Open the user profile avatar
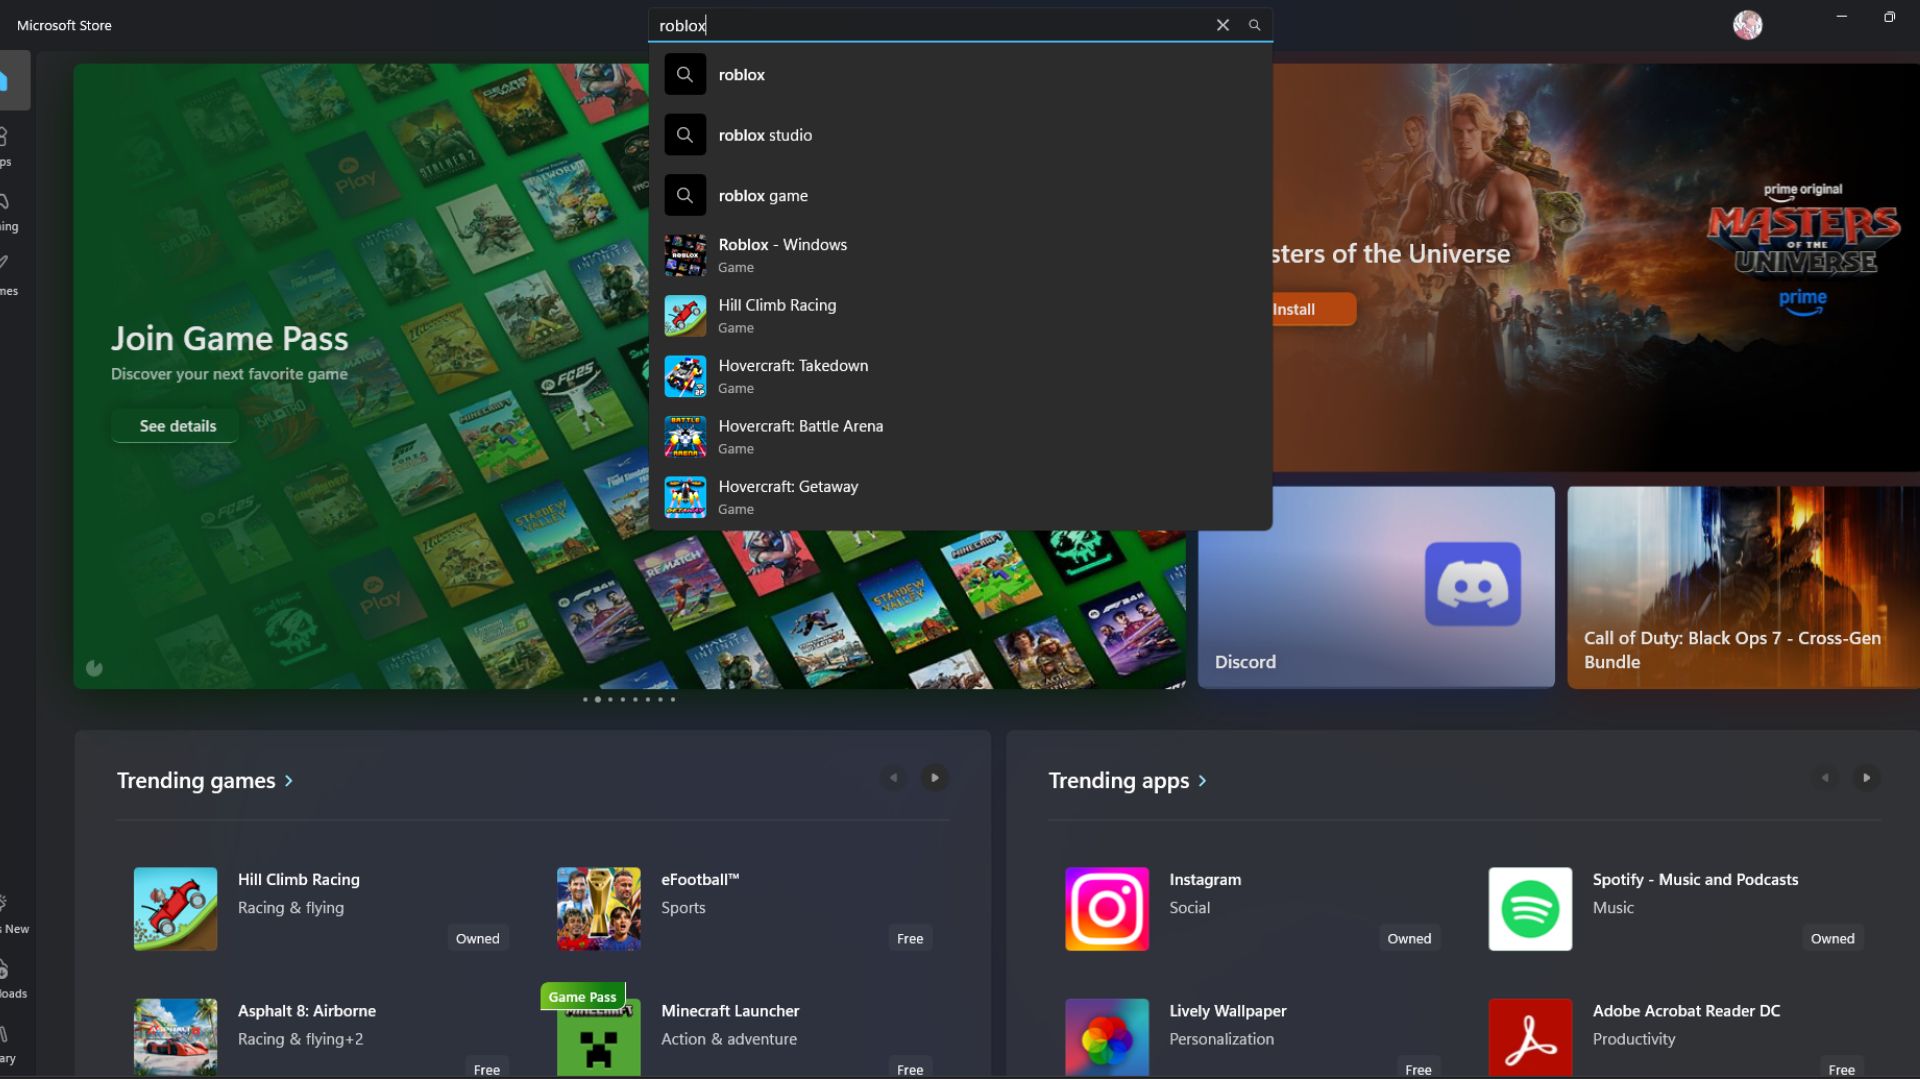The height and width of the screenshot is (1080, 1920). tap(1747, 25)
